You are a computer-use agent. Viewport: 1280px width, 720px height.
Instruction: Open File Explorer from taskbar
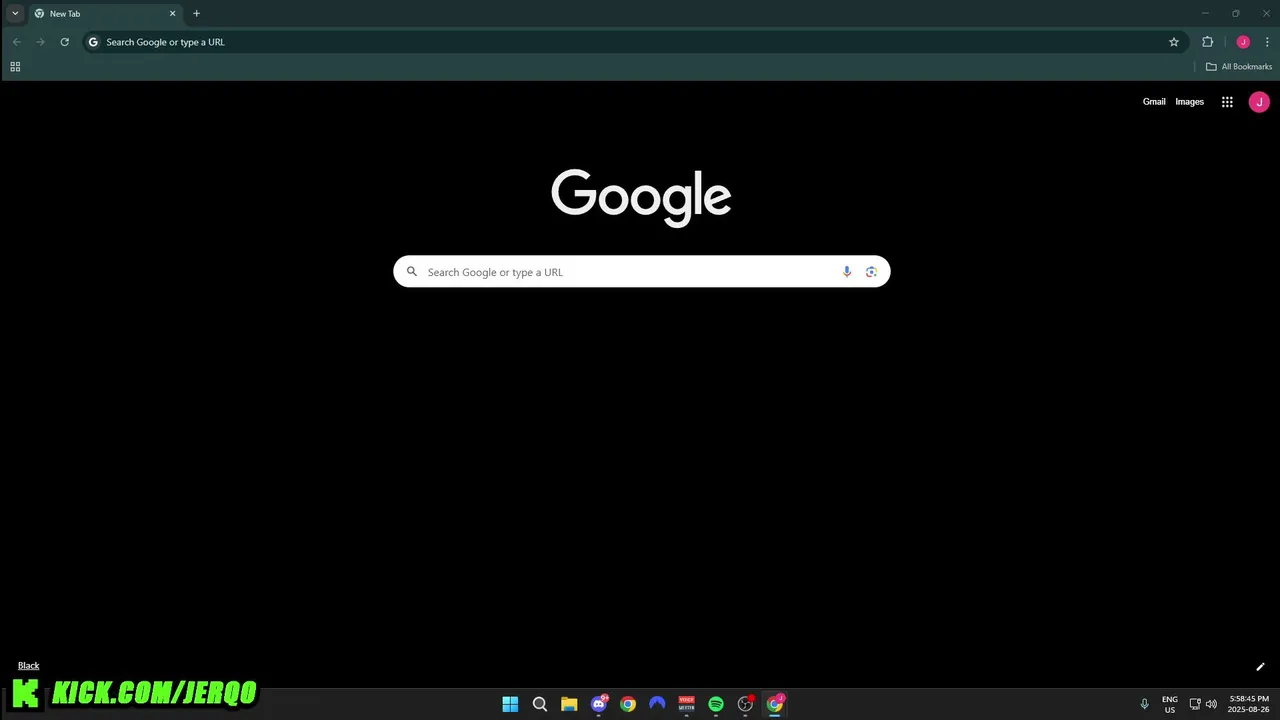click(x=569, y=704)
